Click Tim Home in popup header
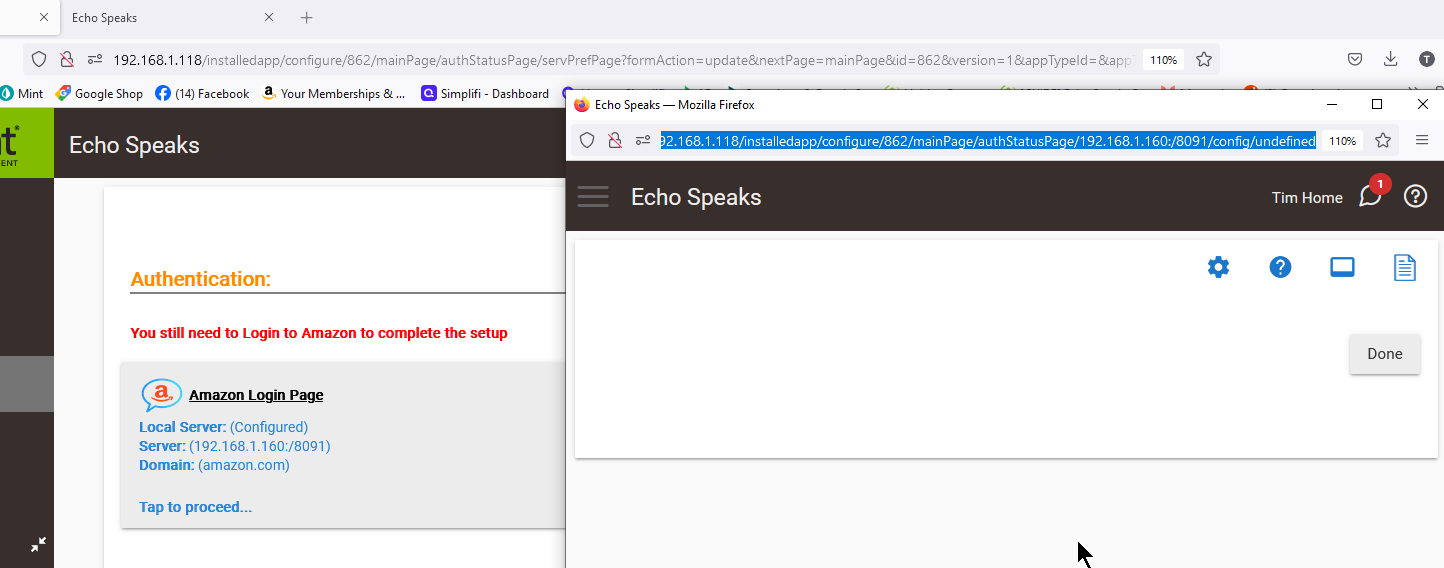The height and width of the screenshot is (568, 1444). 1307,197
